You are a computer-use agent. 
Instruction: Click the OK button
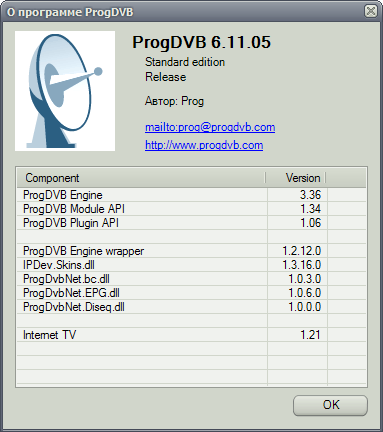click(x=330, y=405)
